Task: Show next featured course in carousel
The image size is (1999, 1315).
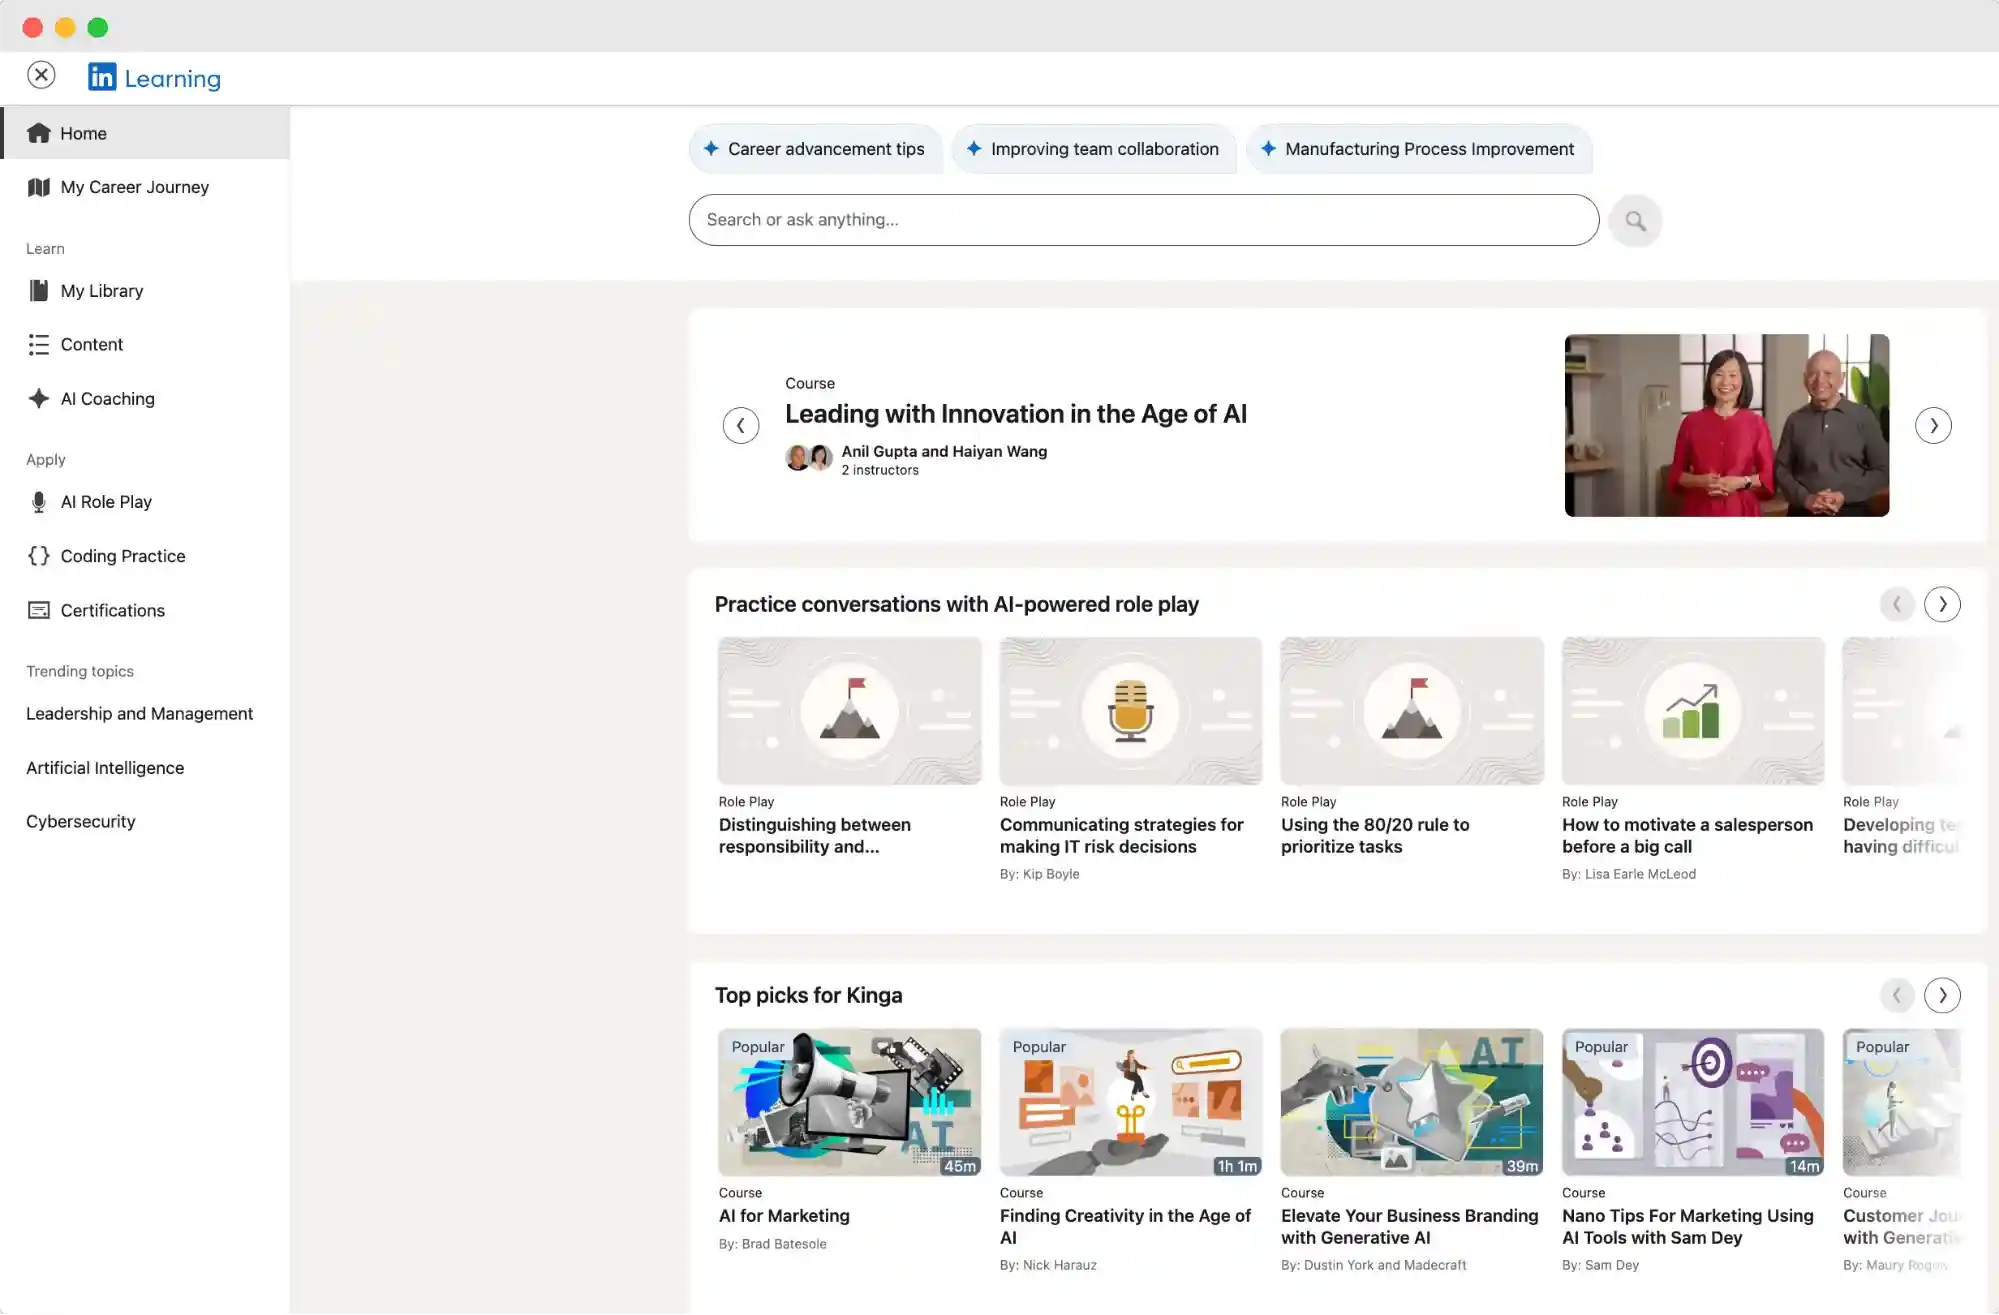Action: pyautogui.click(x=1933, y=426)
